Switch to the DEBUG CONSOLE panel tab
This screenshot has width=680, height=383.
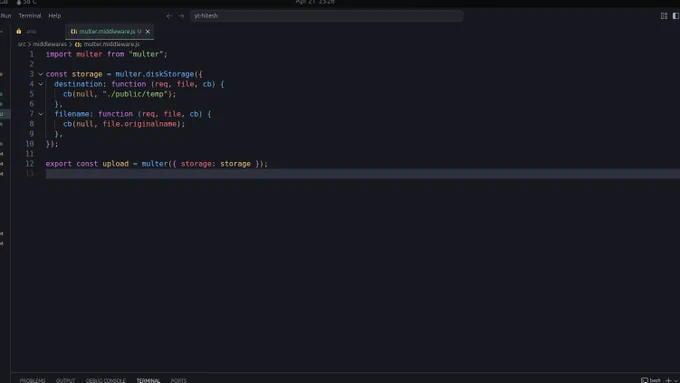pos(106,380)
